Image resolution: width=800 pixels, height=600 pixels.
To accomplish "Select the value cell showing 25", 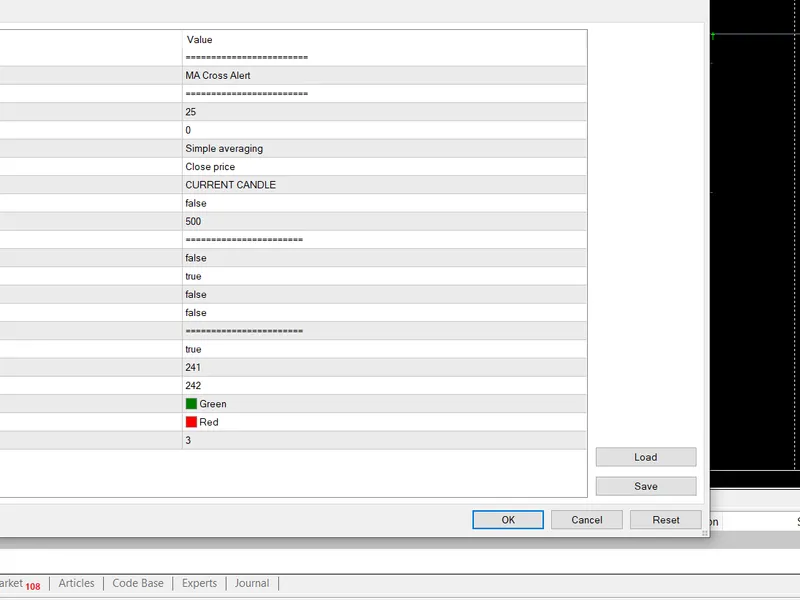I will click(x=384, y=112).
